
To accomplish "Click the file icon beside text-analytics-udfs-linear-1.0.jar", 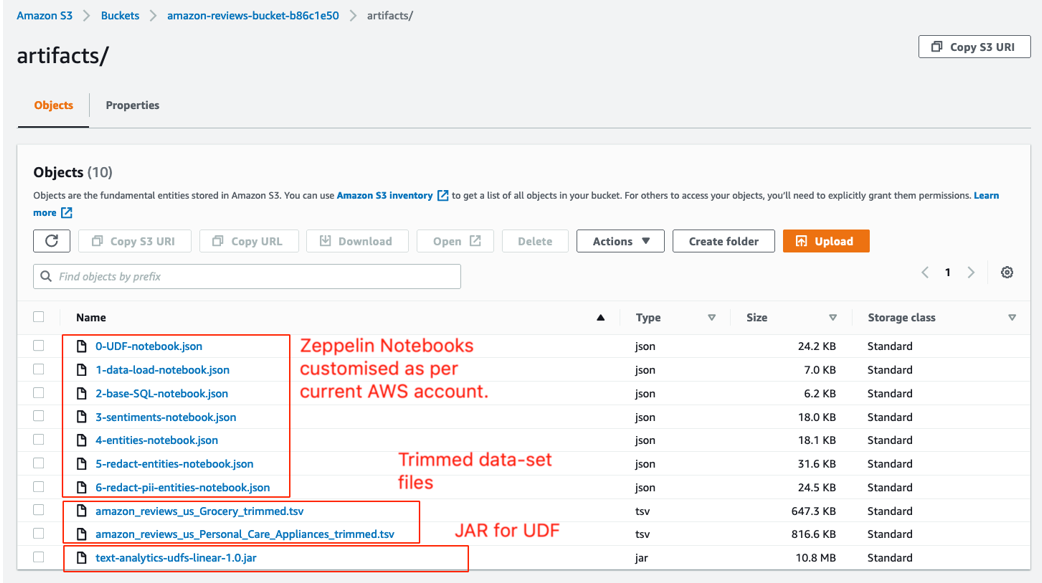I will tap(82, 558).
